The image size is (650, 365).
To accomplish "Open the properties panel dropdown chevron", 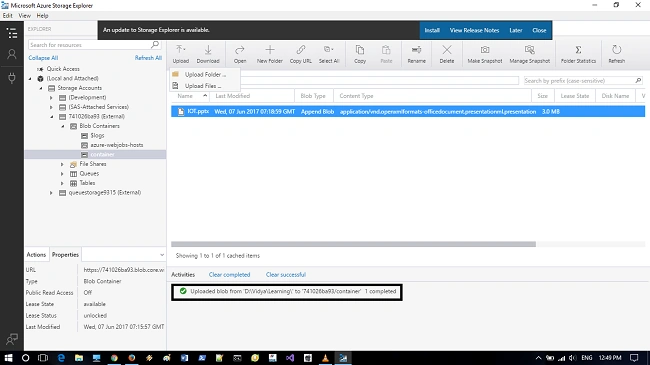I will point(162,255).
